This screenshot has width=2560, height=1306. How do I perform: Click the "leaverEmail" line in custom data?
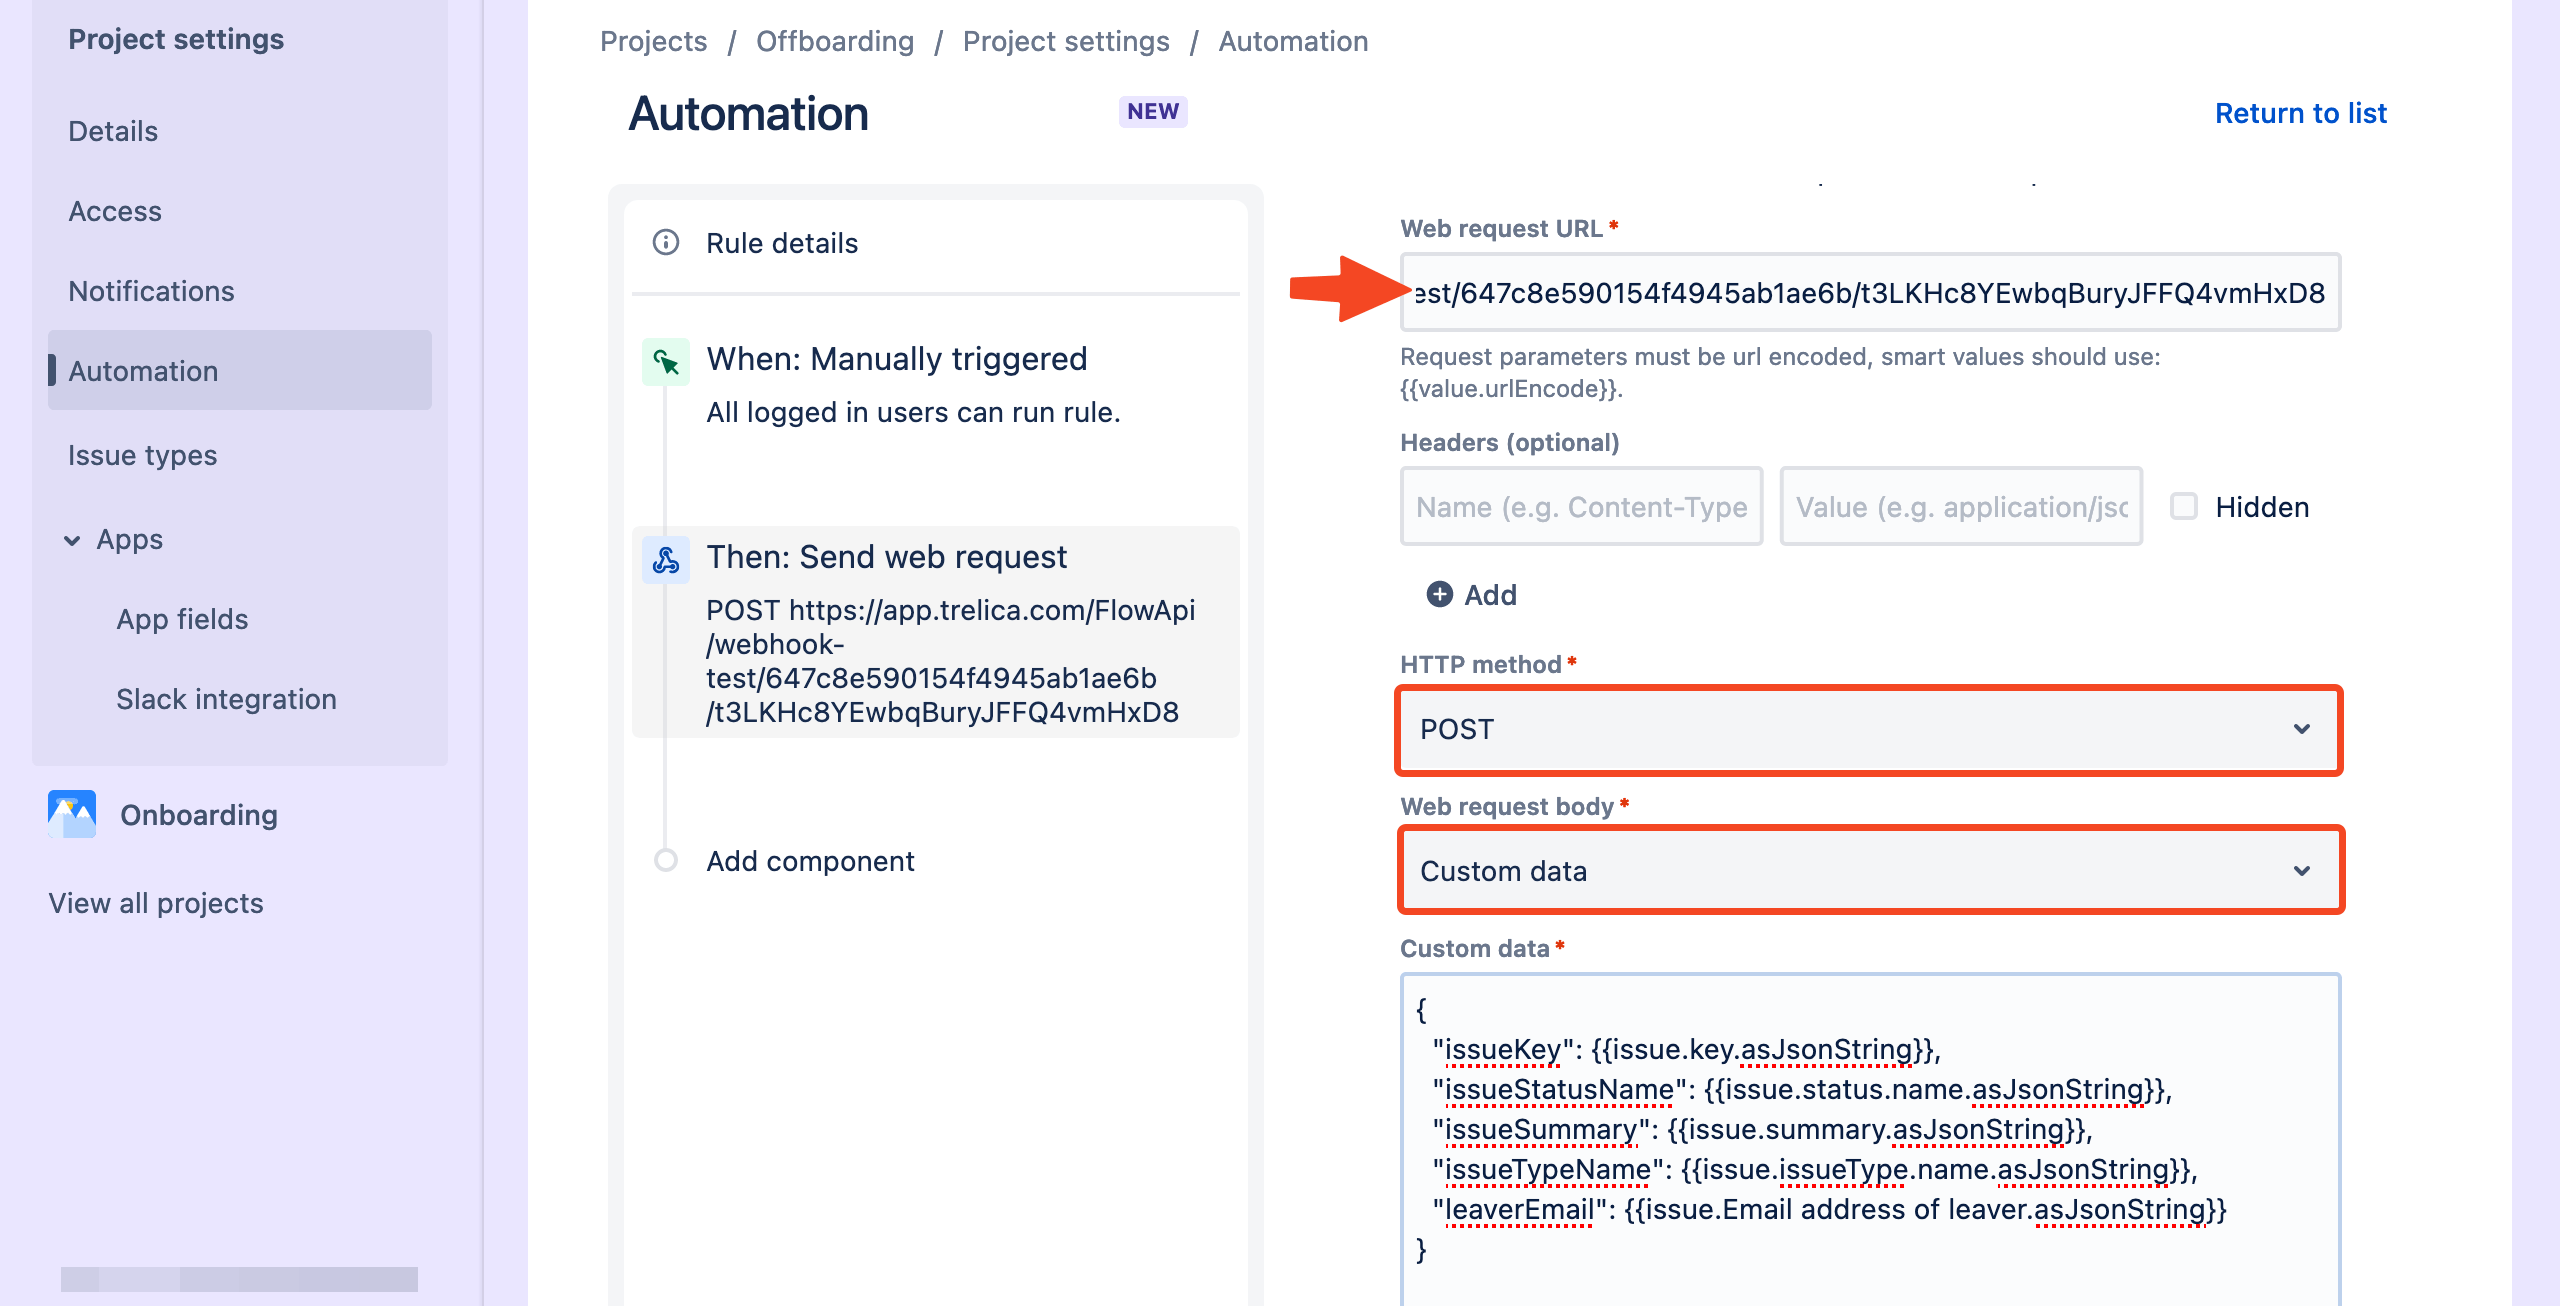(x=1830, y=1210)
